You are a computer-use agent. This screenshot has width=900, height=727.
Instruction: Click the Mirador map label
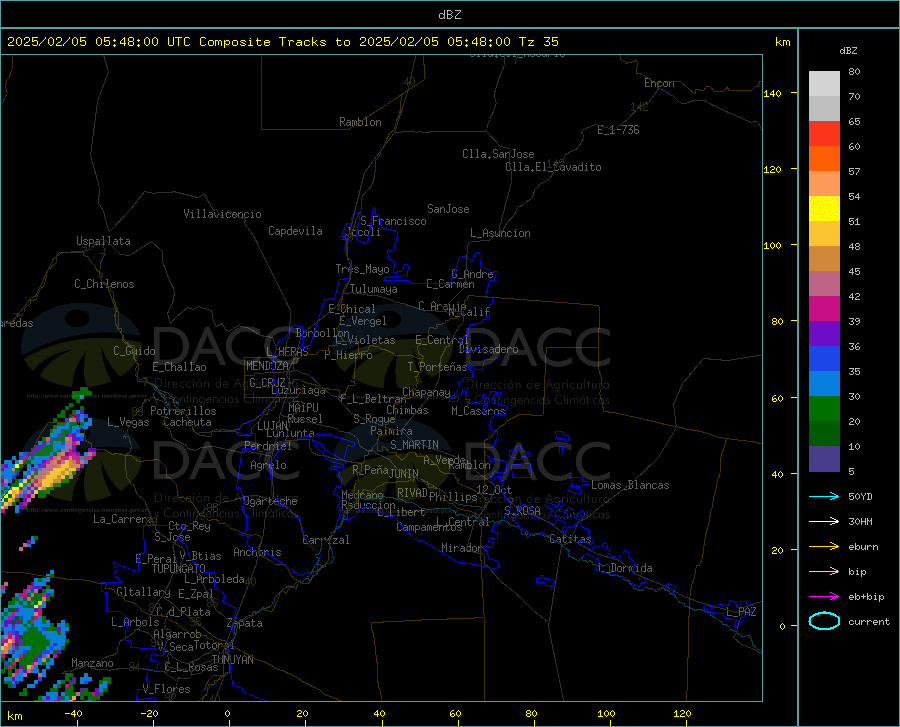[x=462, y=548]
